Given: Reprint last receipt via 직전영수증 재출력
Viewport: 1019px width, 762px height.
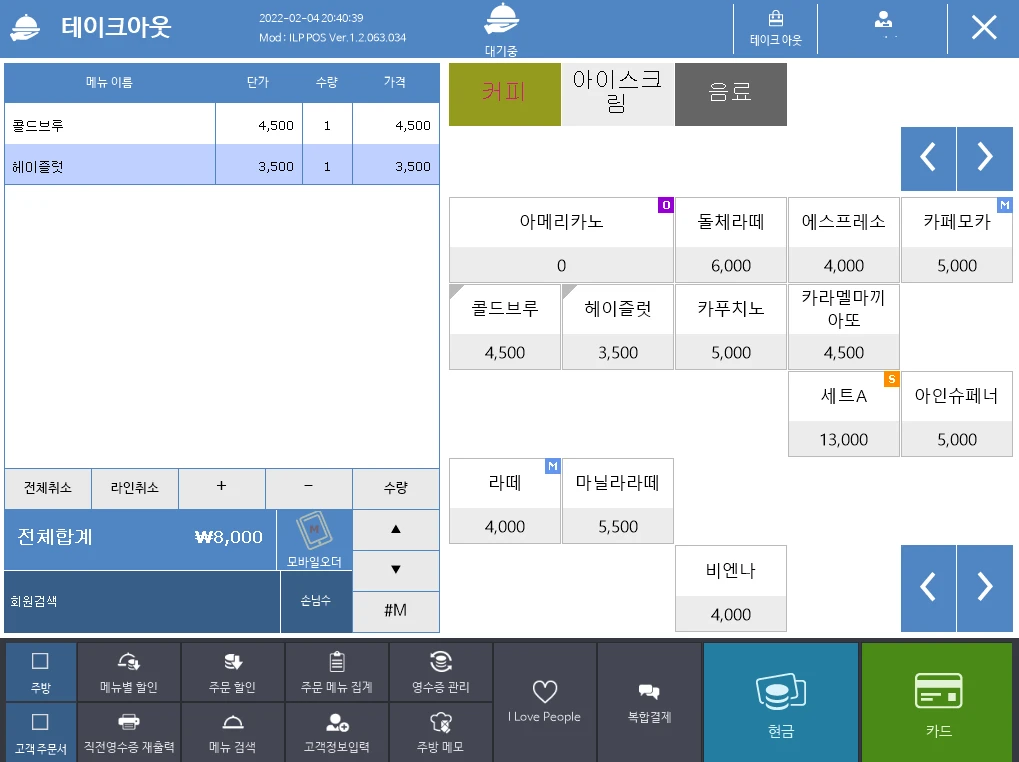Looking at the screenshot, I should pyautogui.click(x=128, y=732).
